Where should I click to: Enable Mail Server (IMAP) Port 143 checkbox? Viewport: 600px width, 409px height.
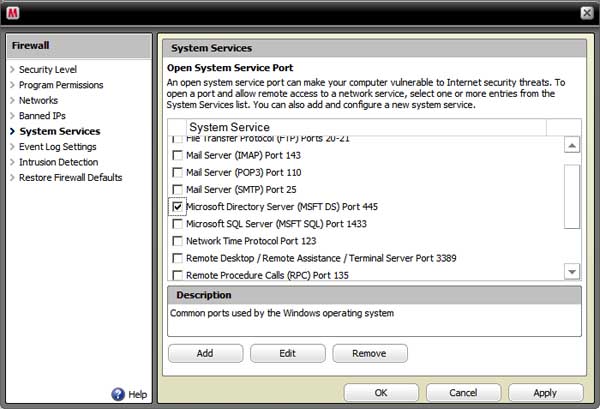click(x=178, y=155)
